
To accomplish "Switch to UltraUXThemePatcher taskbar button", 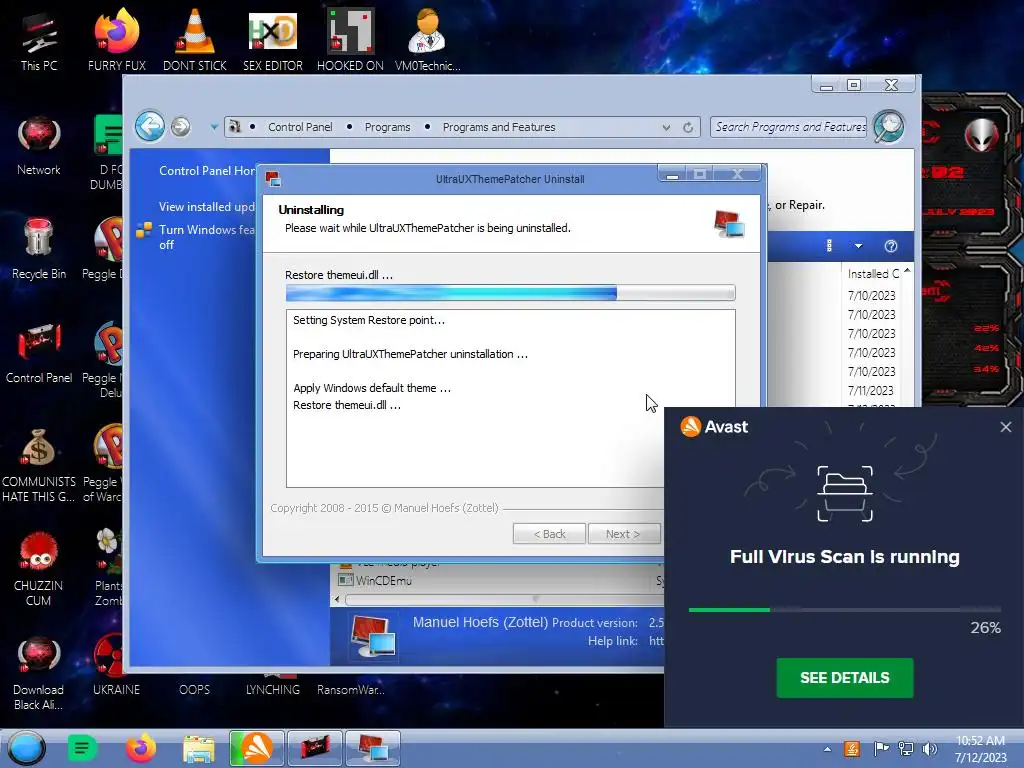I will tap(372, 748).
